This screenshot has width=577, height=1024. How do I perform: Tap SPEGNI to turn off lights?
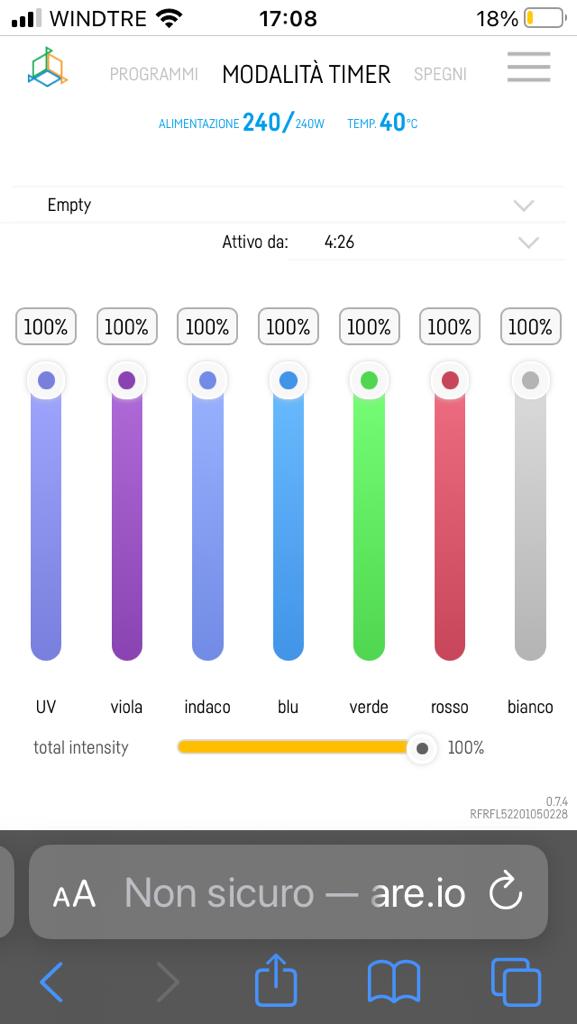441,74
